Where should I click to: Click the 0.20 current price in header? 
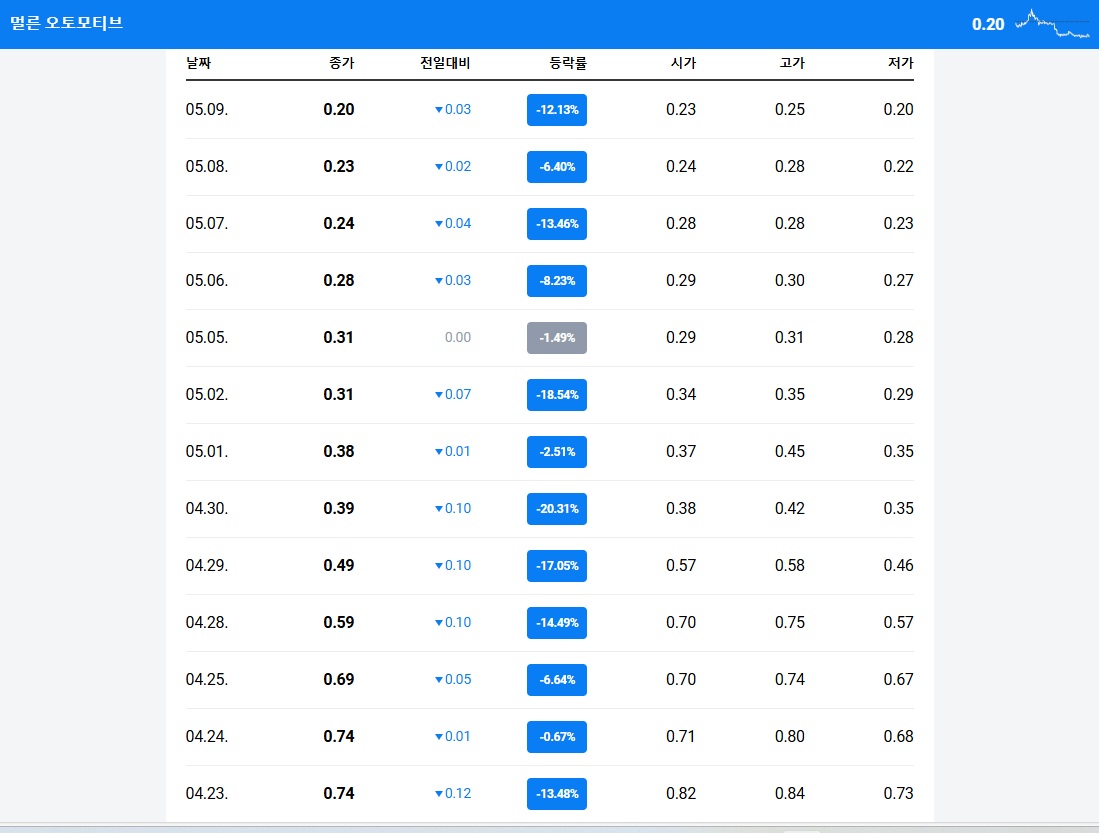click(x=988, y=25)
